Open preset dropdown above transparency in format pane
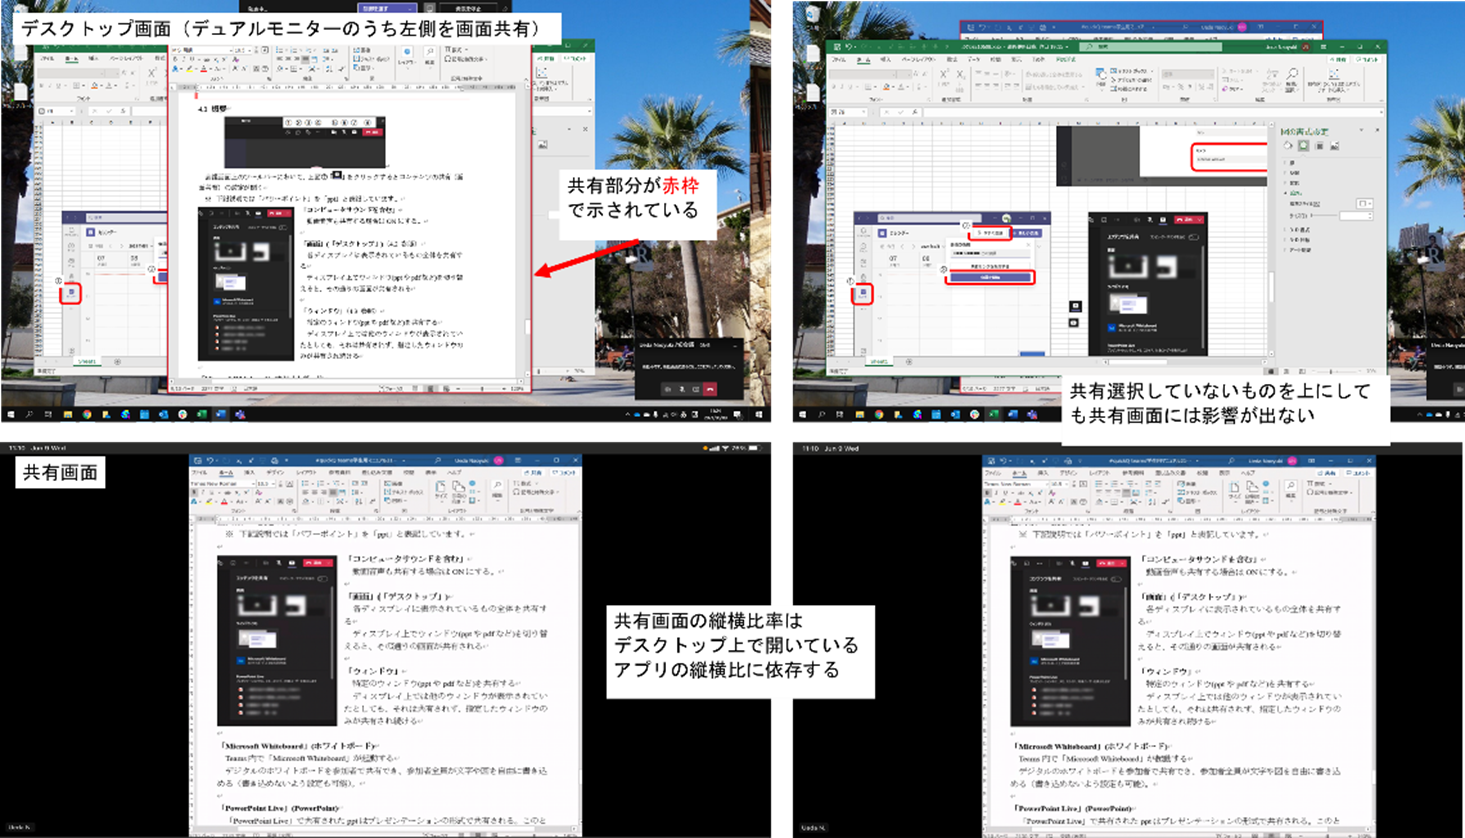 (1363, 204)
